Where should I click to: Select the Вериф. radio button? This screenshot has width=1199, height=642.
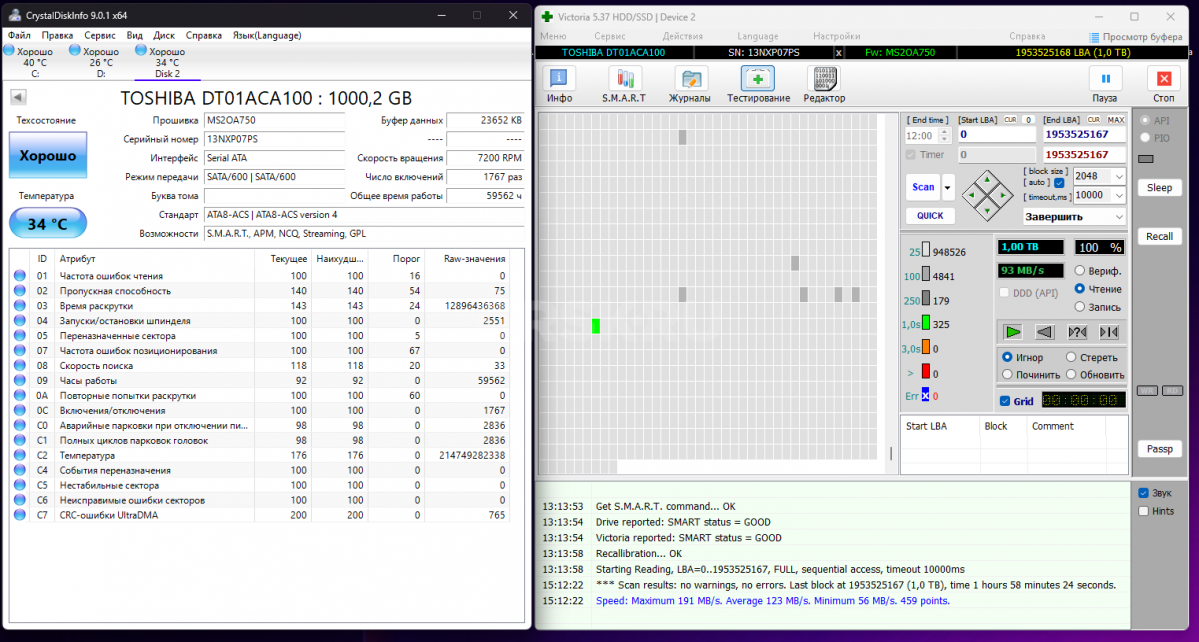(x=1080, y=271)
